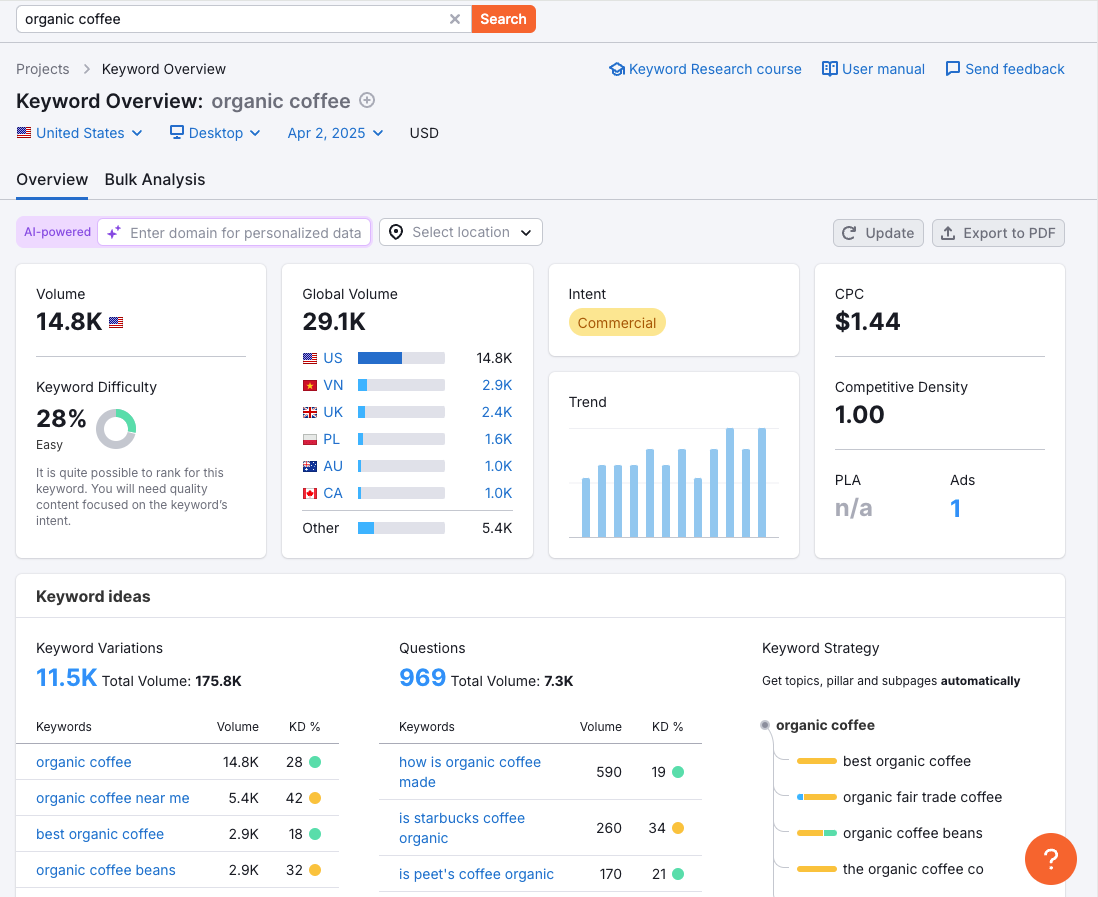1098x897 pixels.
Task: Click the User manual book icon
Action: pos(829,69)
